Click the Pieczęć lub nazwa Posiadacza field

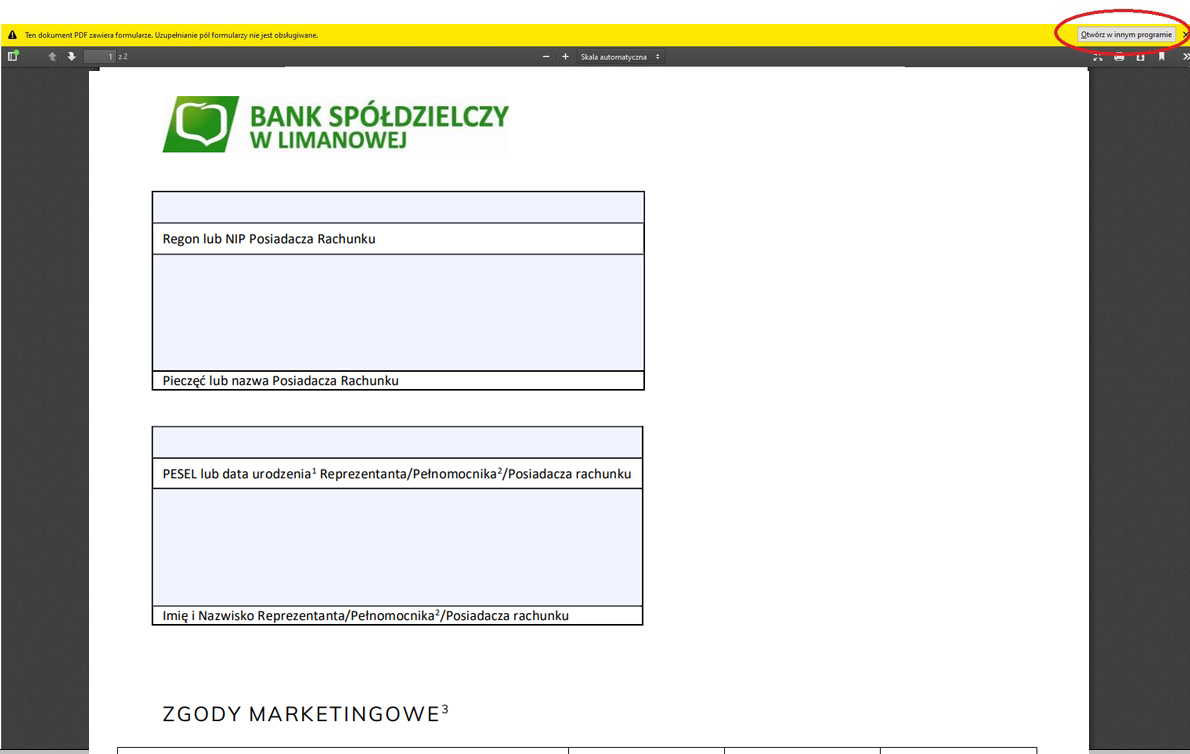398,312
